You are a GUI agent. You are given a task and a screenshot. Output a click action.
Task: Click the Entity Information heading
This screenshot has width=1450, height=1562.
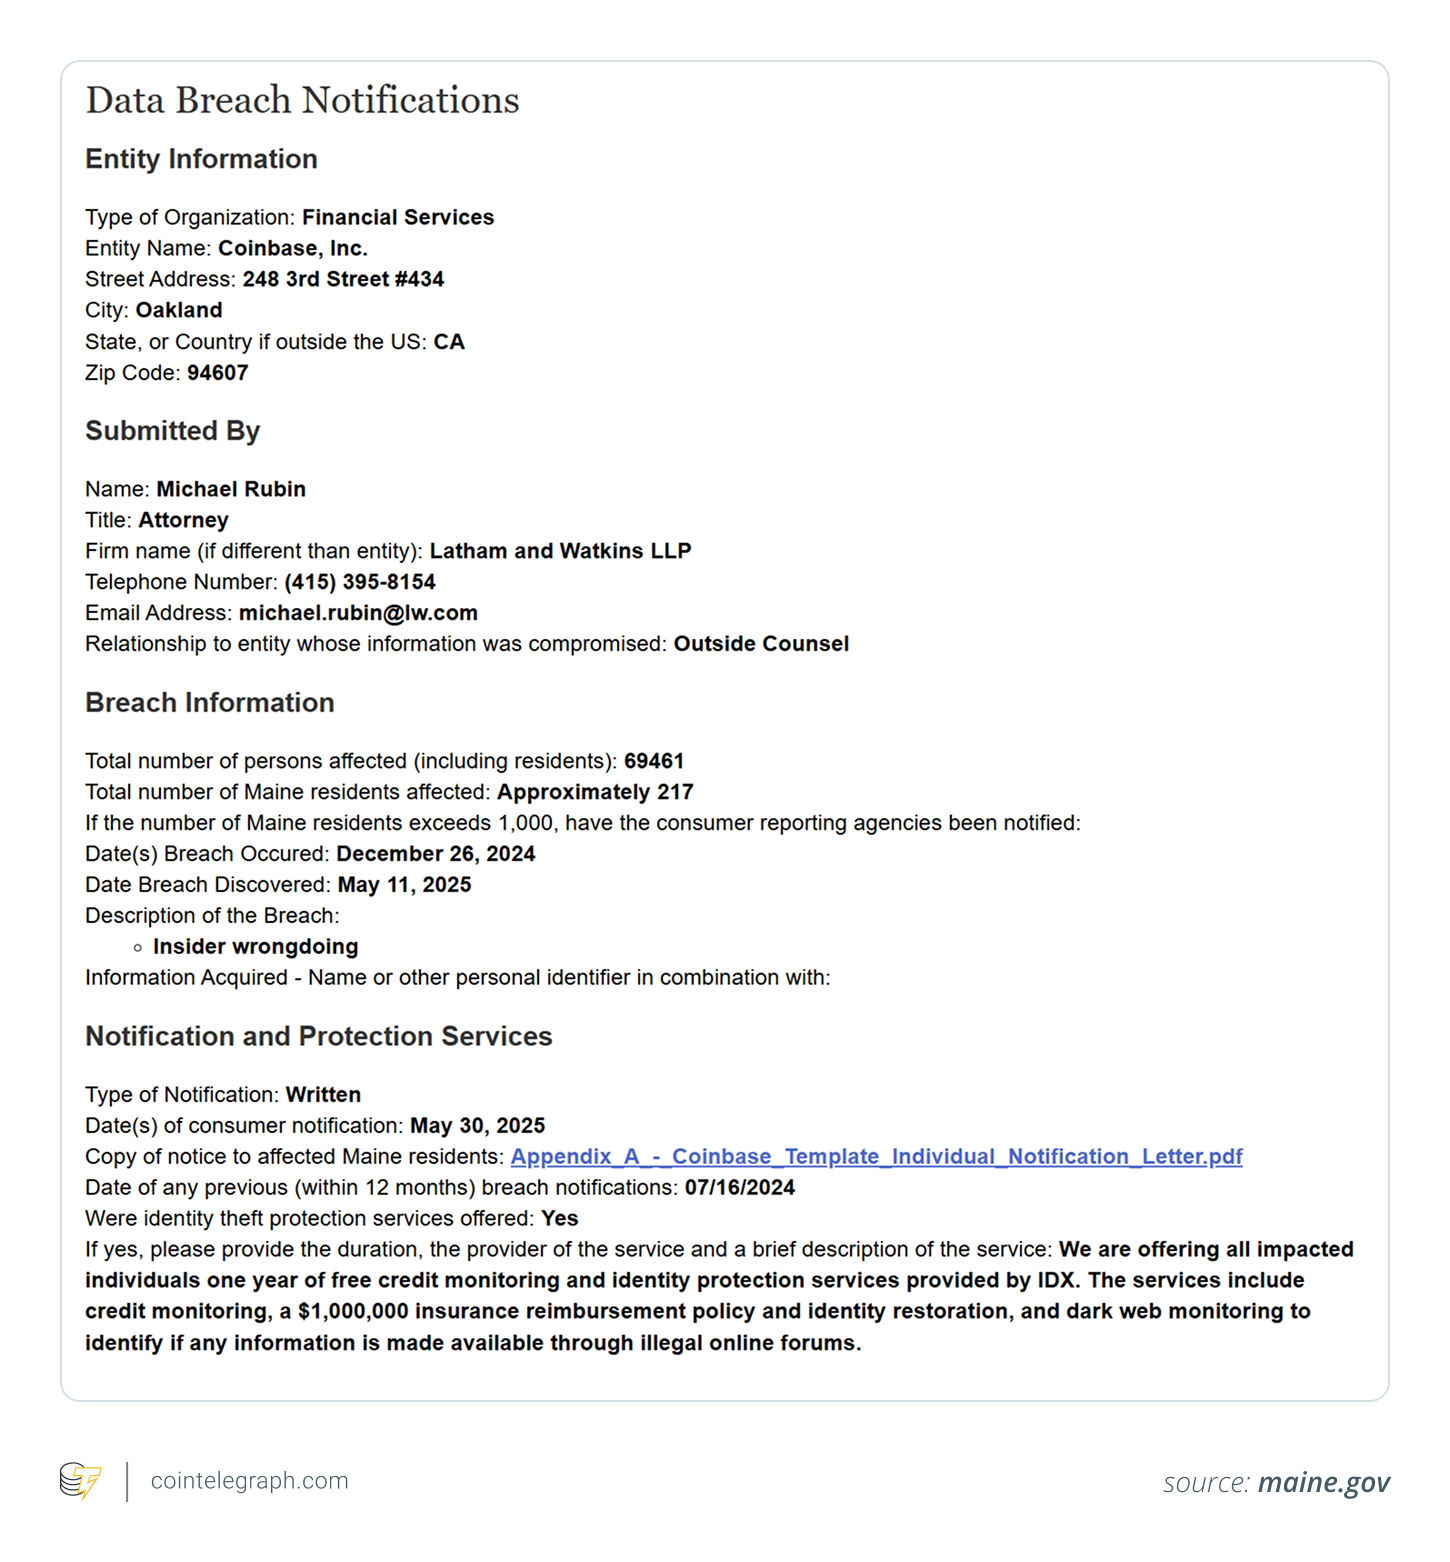[x=201, y=159]
